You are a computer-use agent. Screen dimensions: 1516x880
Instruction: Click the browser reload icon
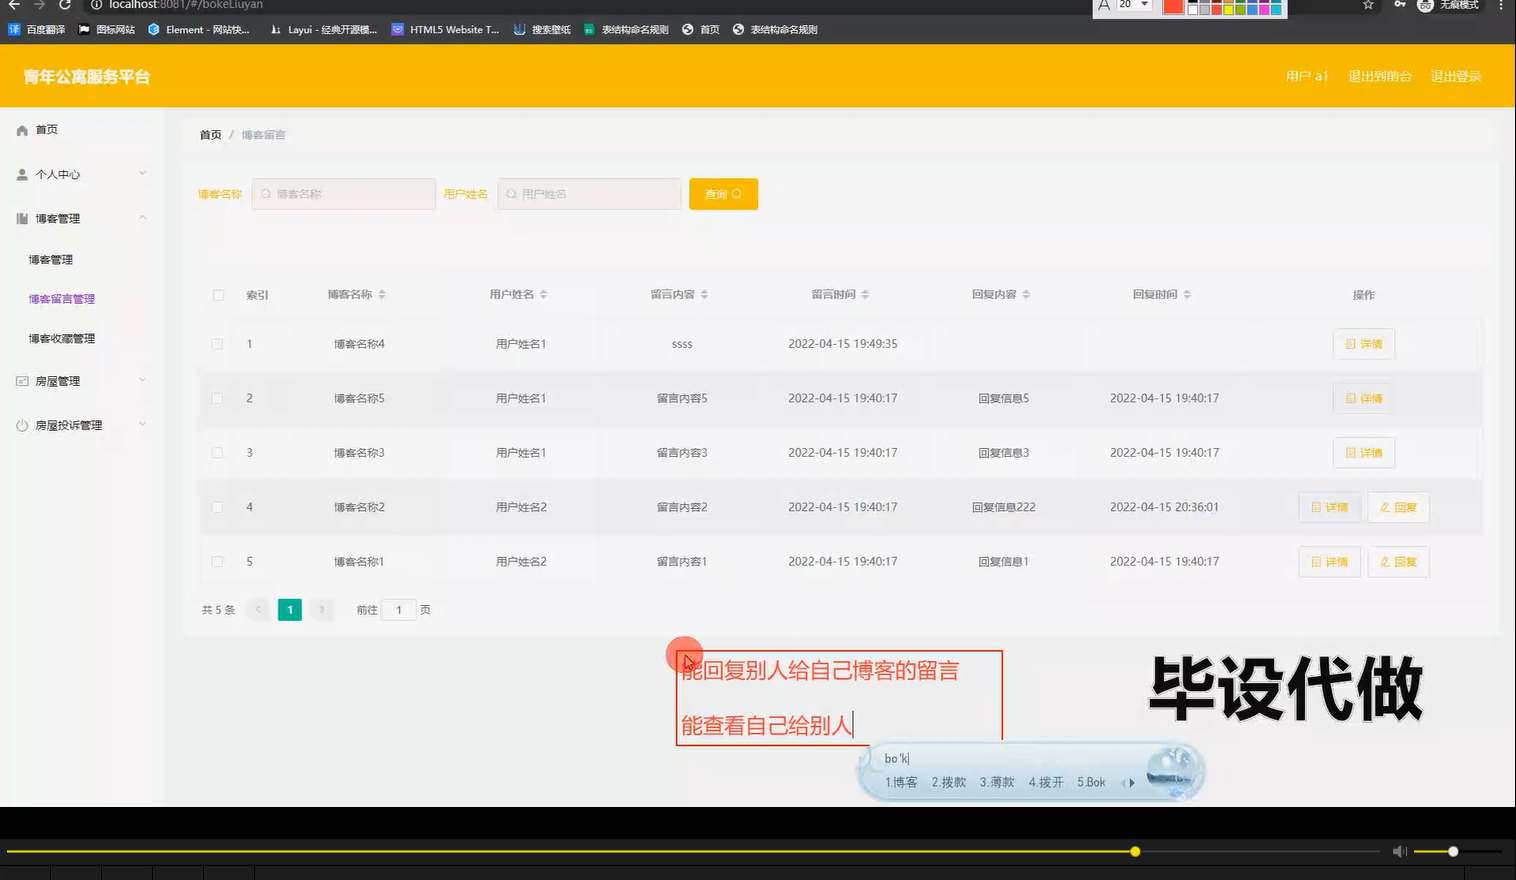[65, 5]
